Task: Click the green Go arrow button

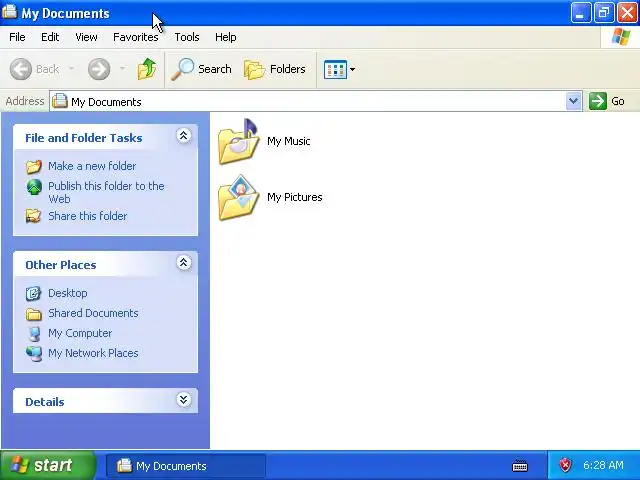Action: 598,101
